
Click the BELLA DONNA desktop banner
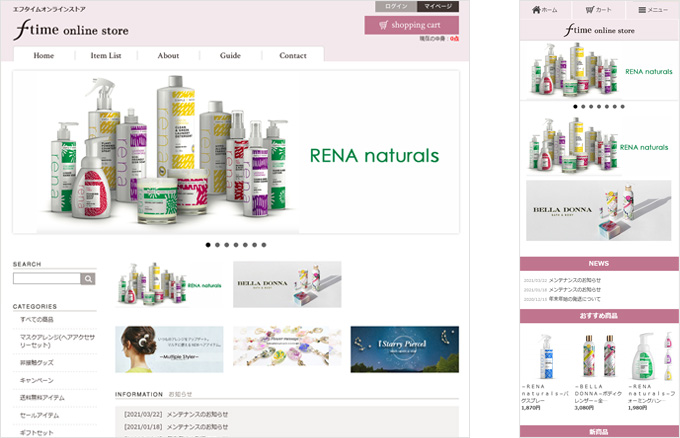pyautogui.click(x=287, y=284)
